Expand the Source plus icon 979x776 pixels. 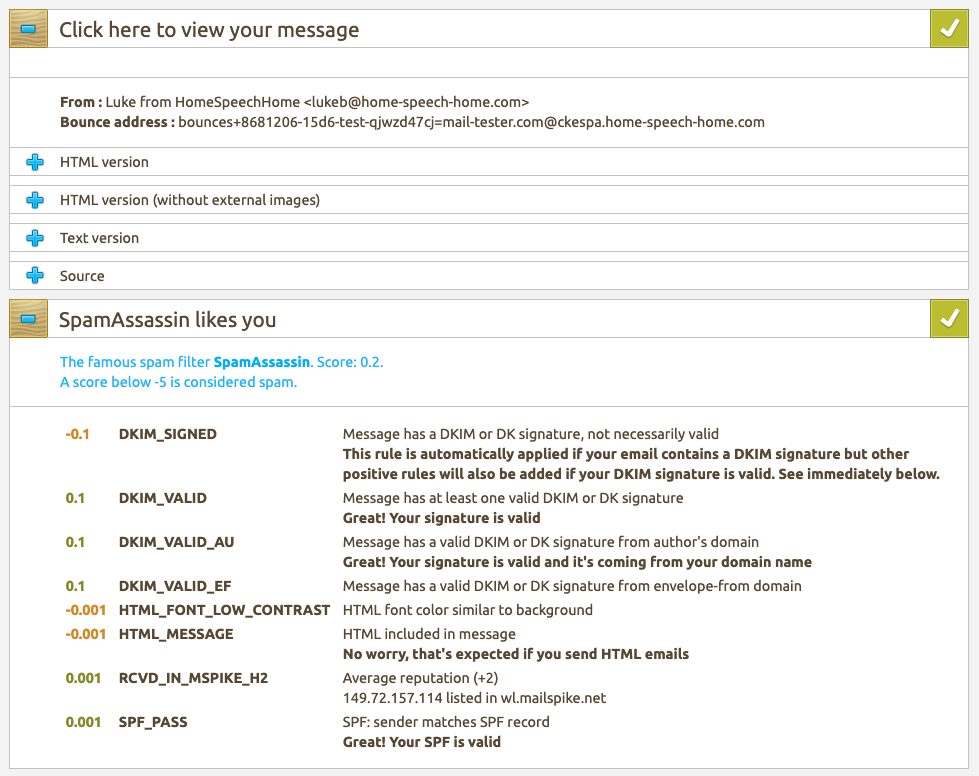click(x=35, y=275)
